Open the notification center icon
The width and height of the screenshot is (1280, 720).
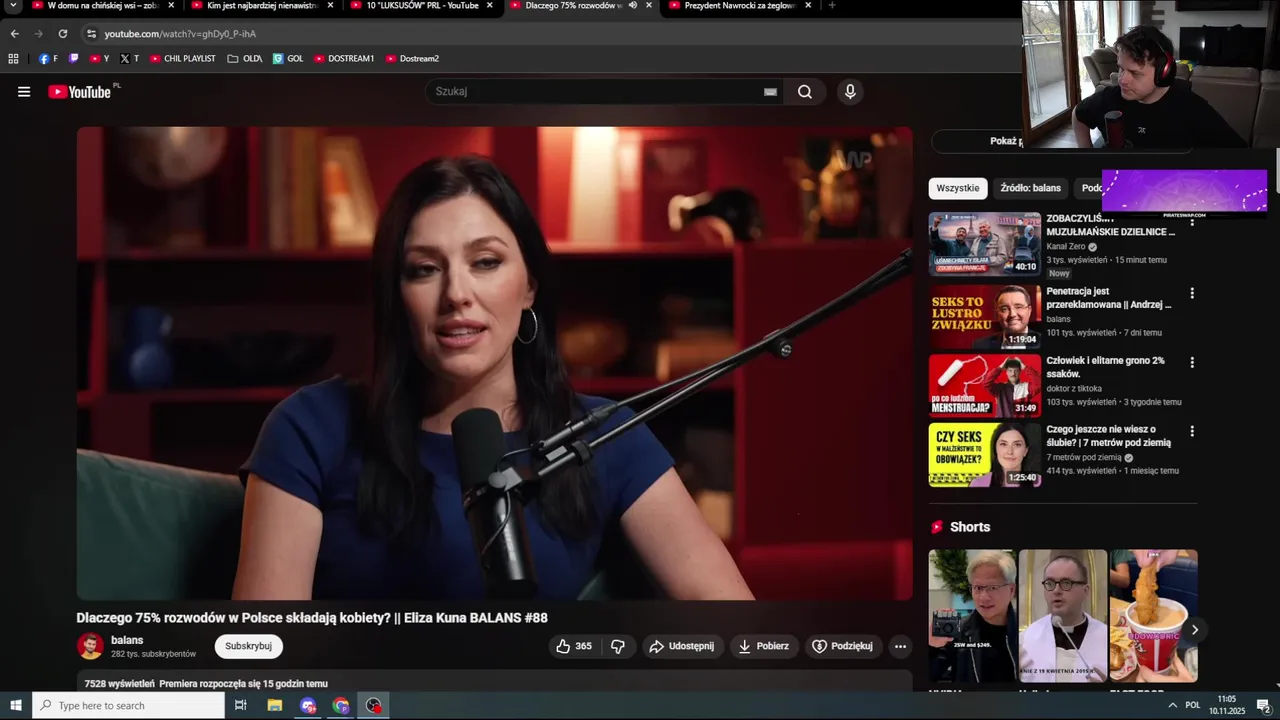click(x=1263, y=705)
